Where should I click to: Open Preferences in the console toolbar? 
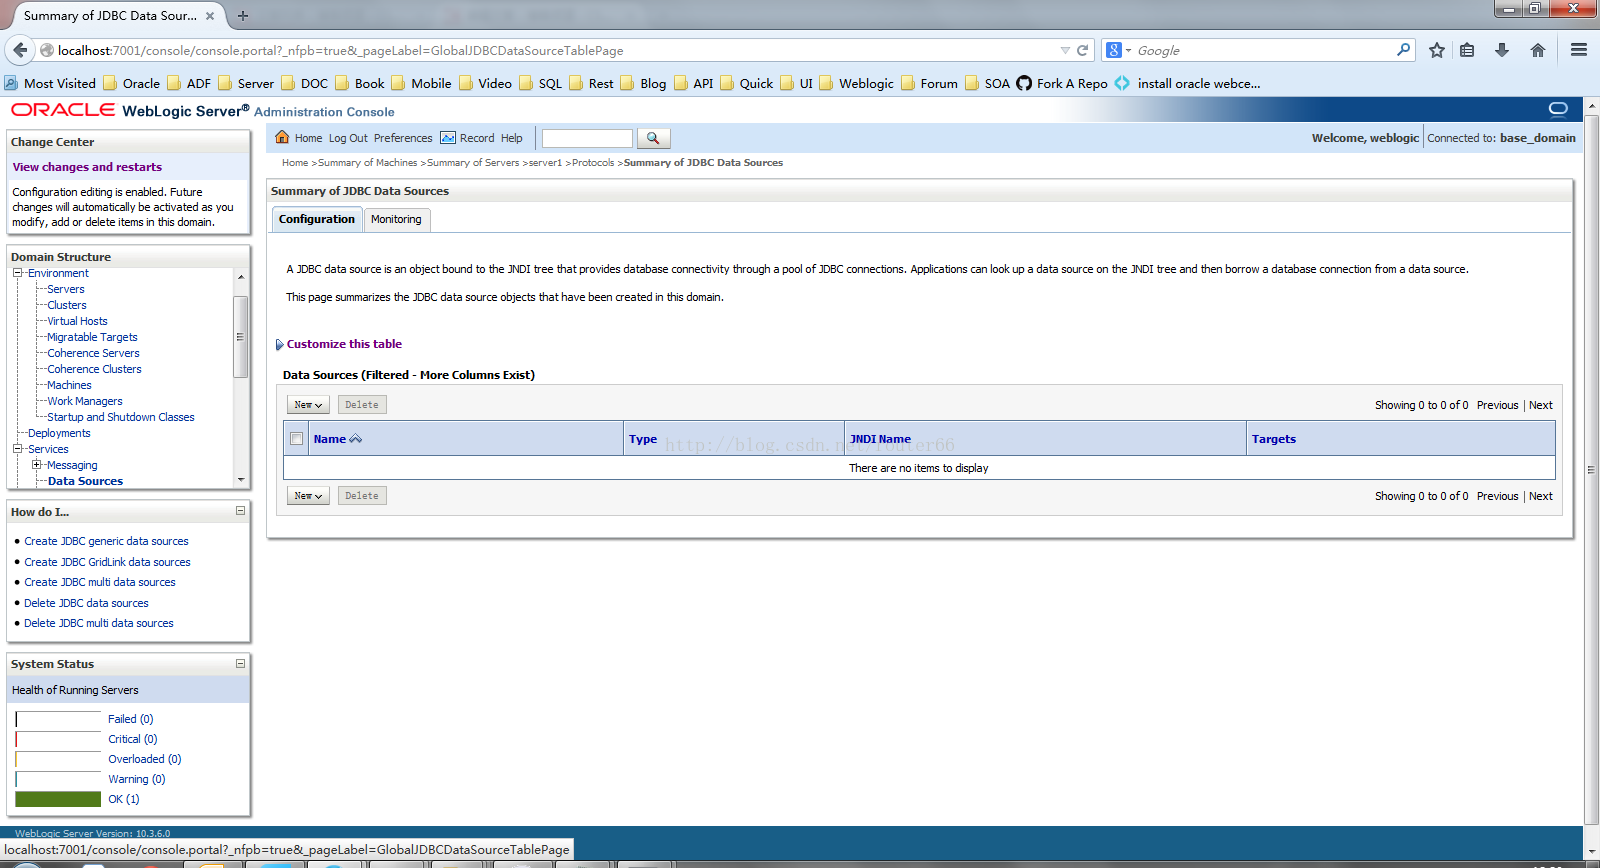(403, 138)
